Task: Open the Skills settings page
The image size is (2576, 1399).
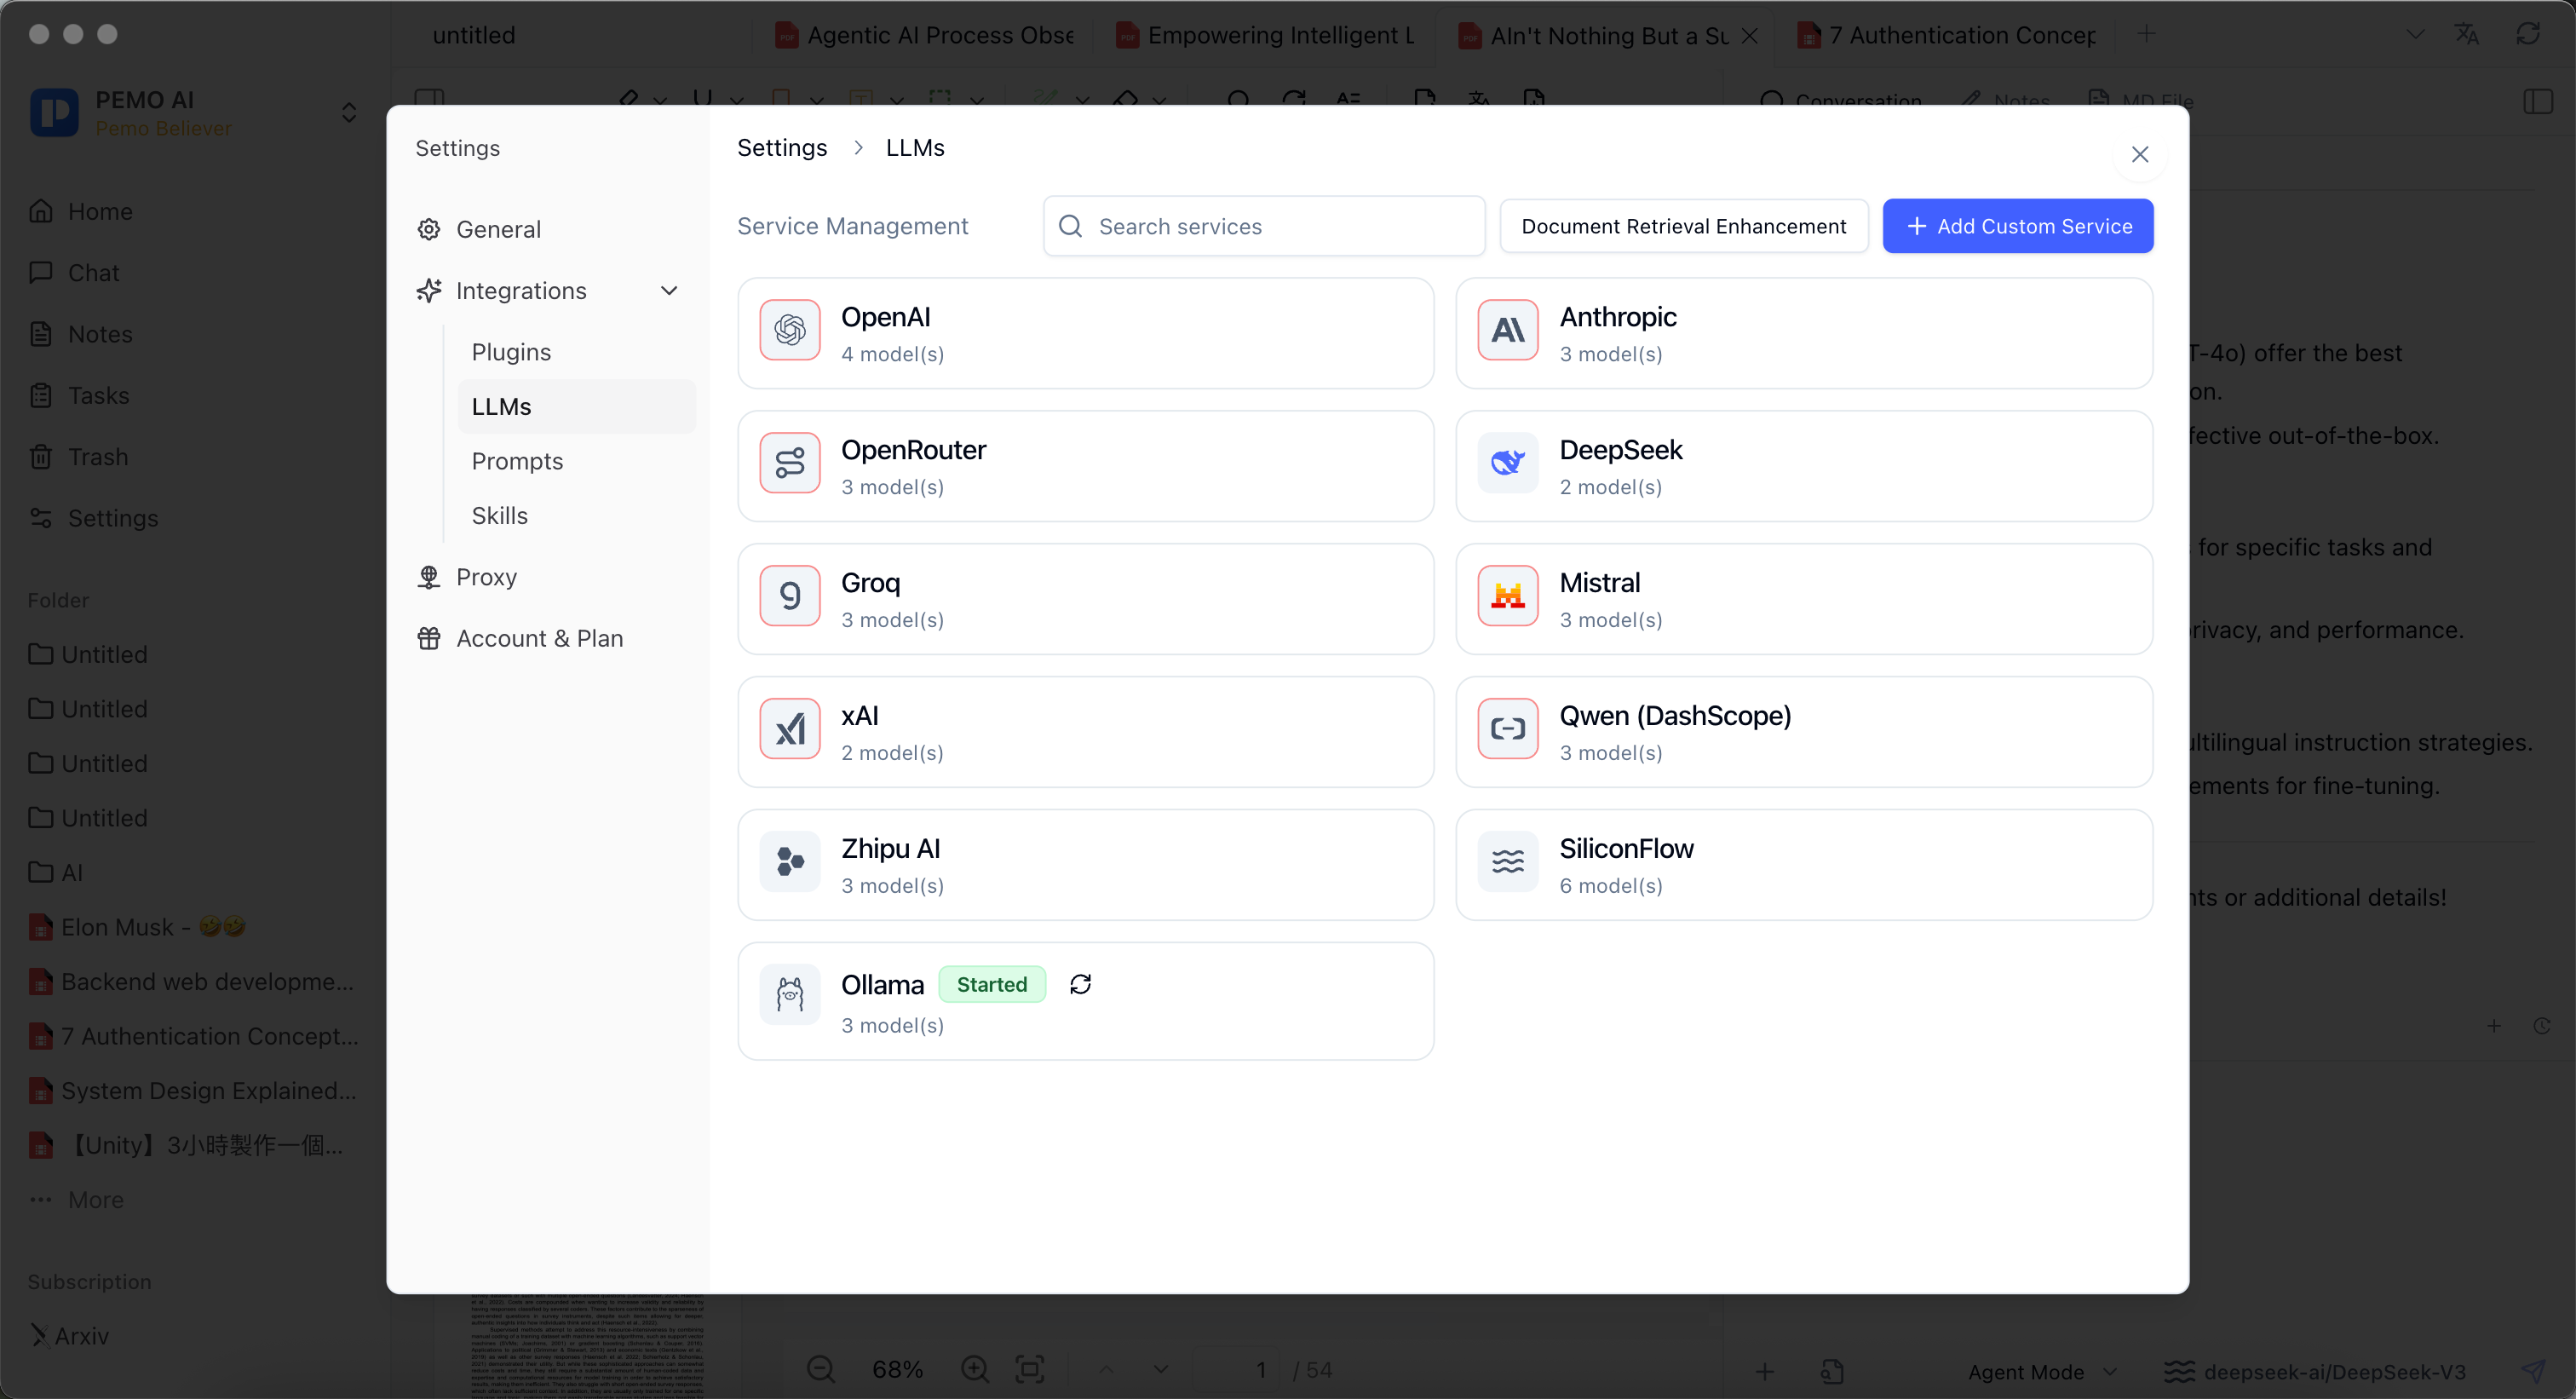Action: pyautogui.click(x=577, y=516)
